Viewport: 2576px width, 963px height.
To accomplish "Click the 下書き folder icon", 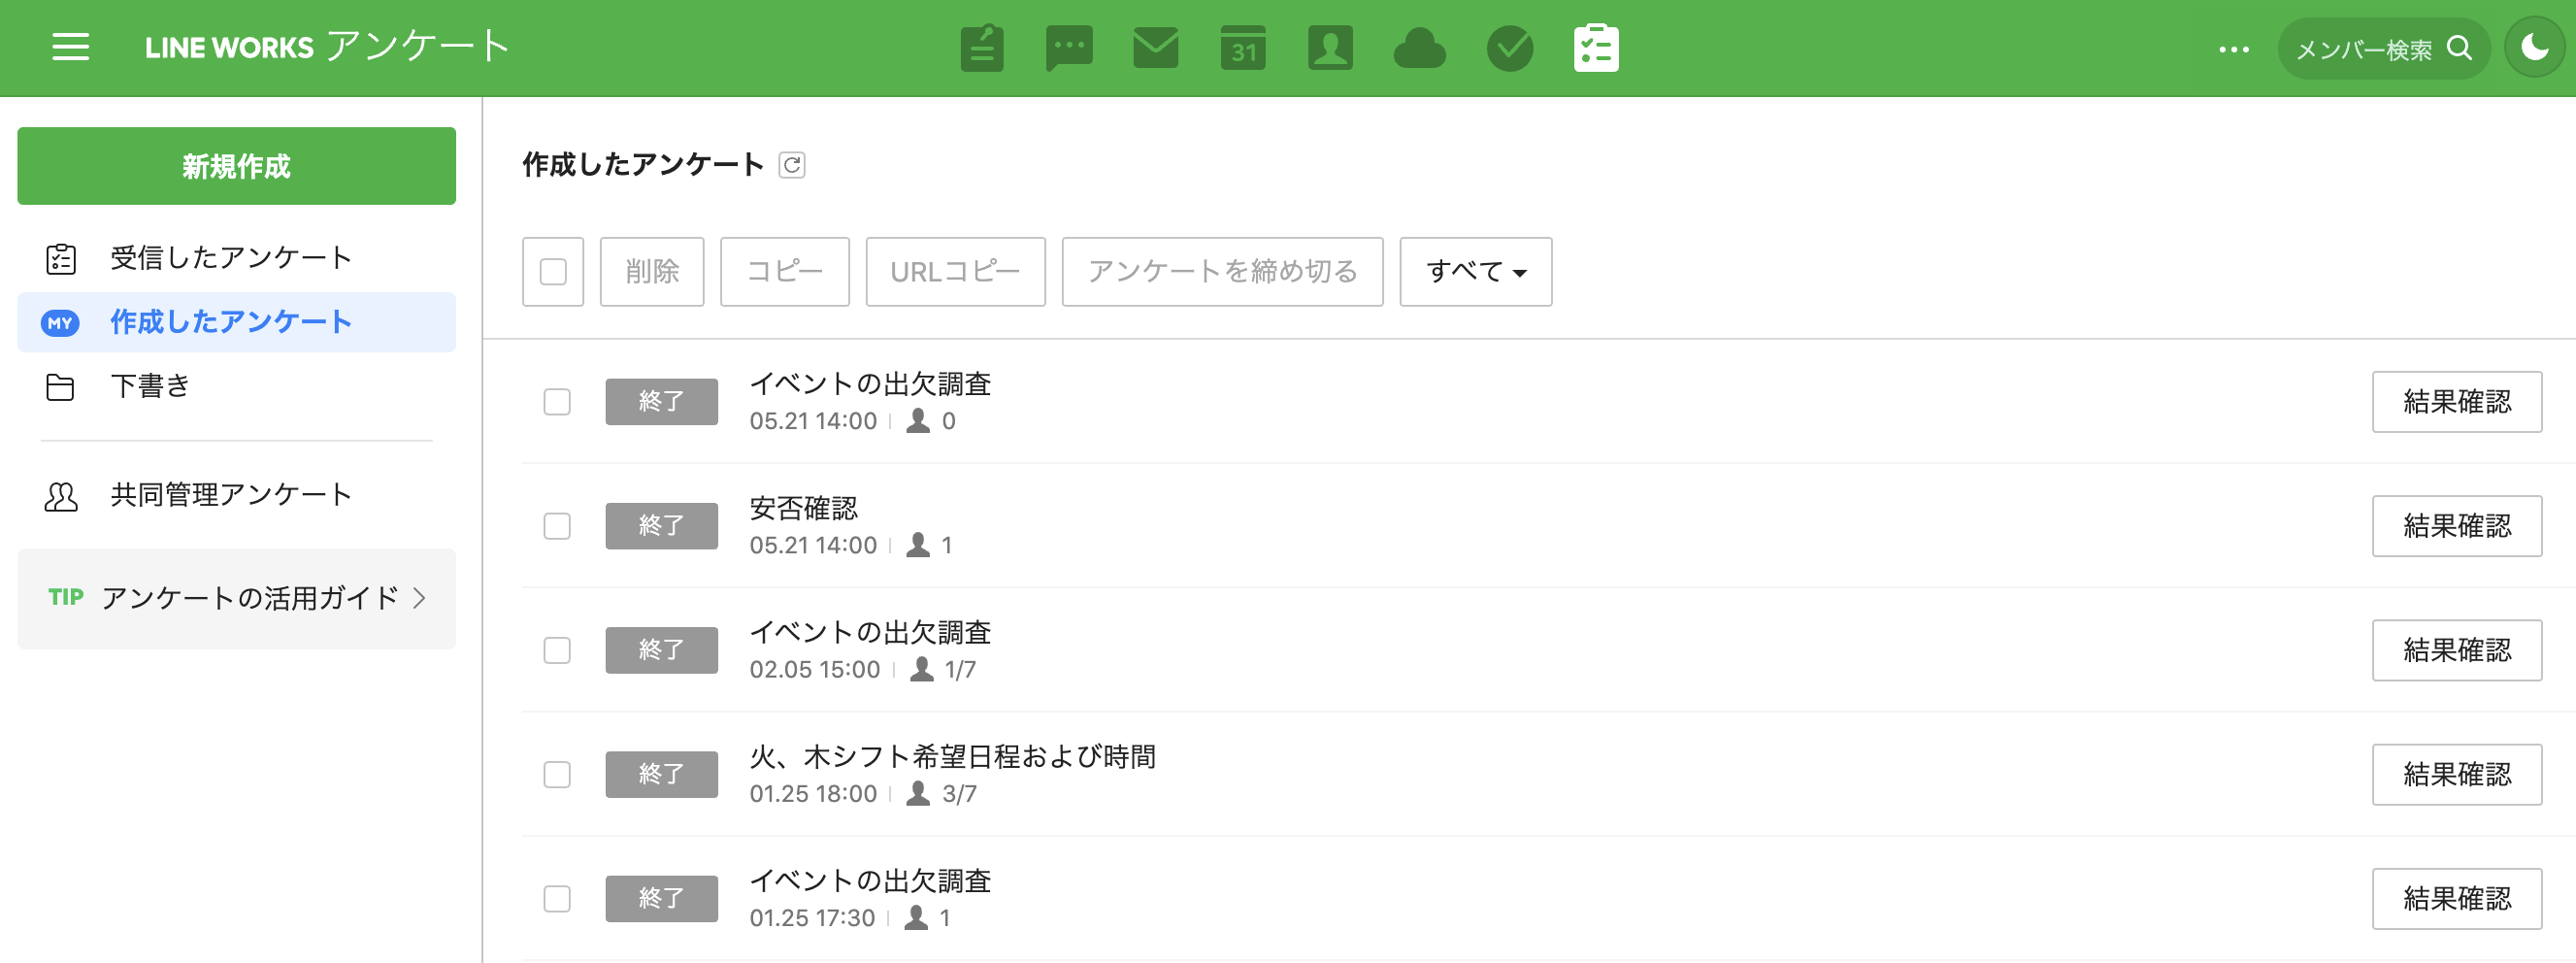I will pyautogui.click(x=60, y=387).
